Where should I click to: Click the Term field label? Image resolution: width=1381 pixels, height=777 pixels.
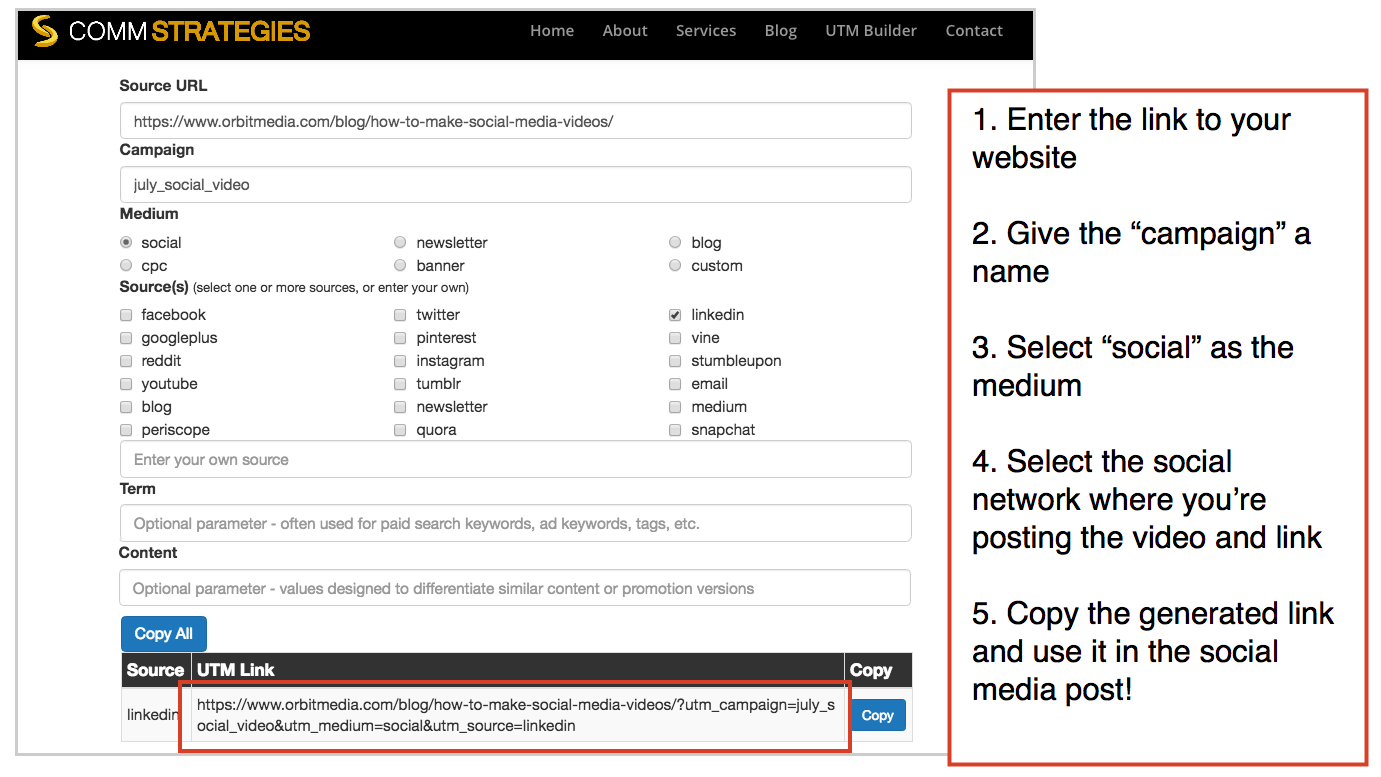point(137,489)
